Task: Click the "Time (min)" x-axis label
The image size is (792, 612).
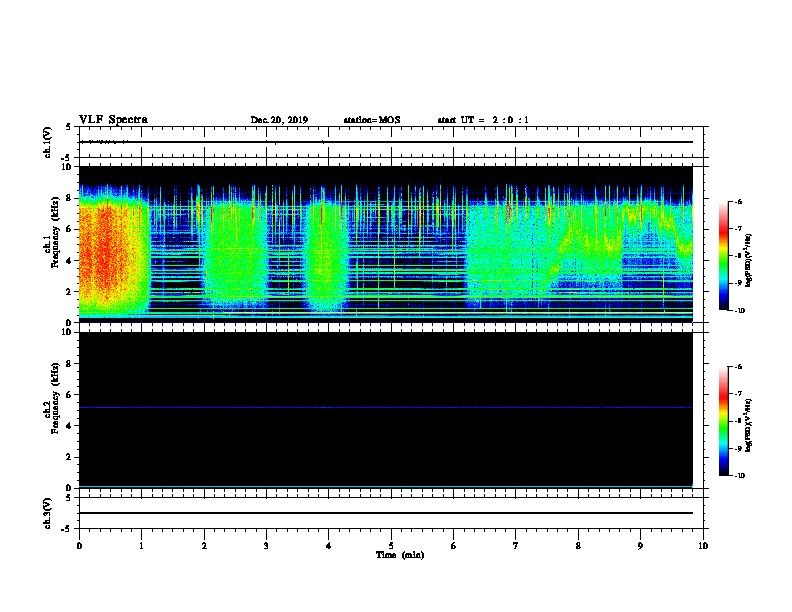Action: (x=400, y=555)
